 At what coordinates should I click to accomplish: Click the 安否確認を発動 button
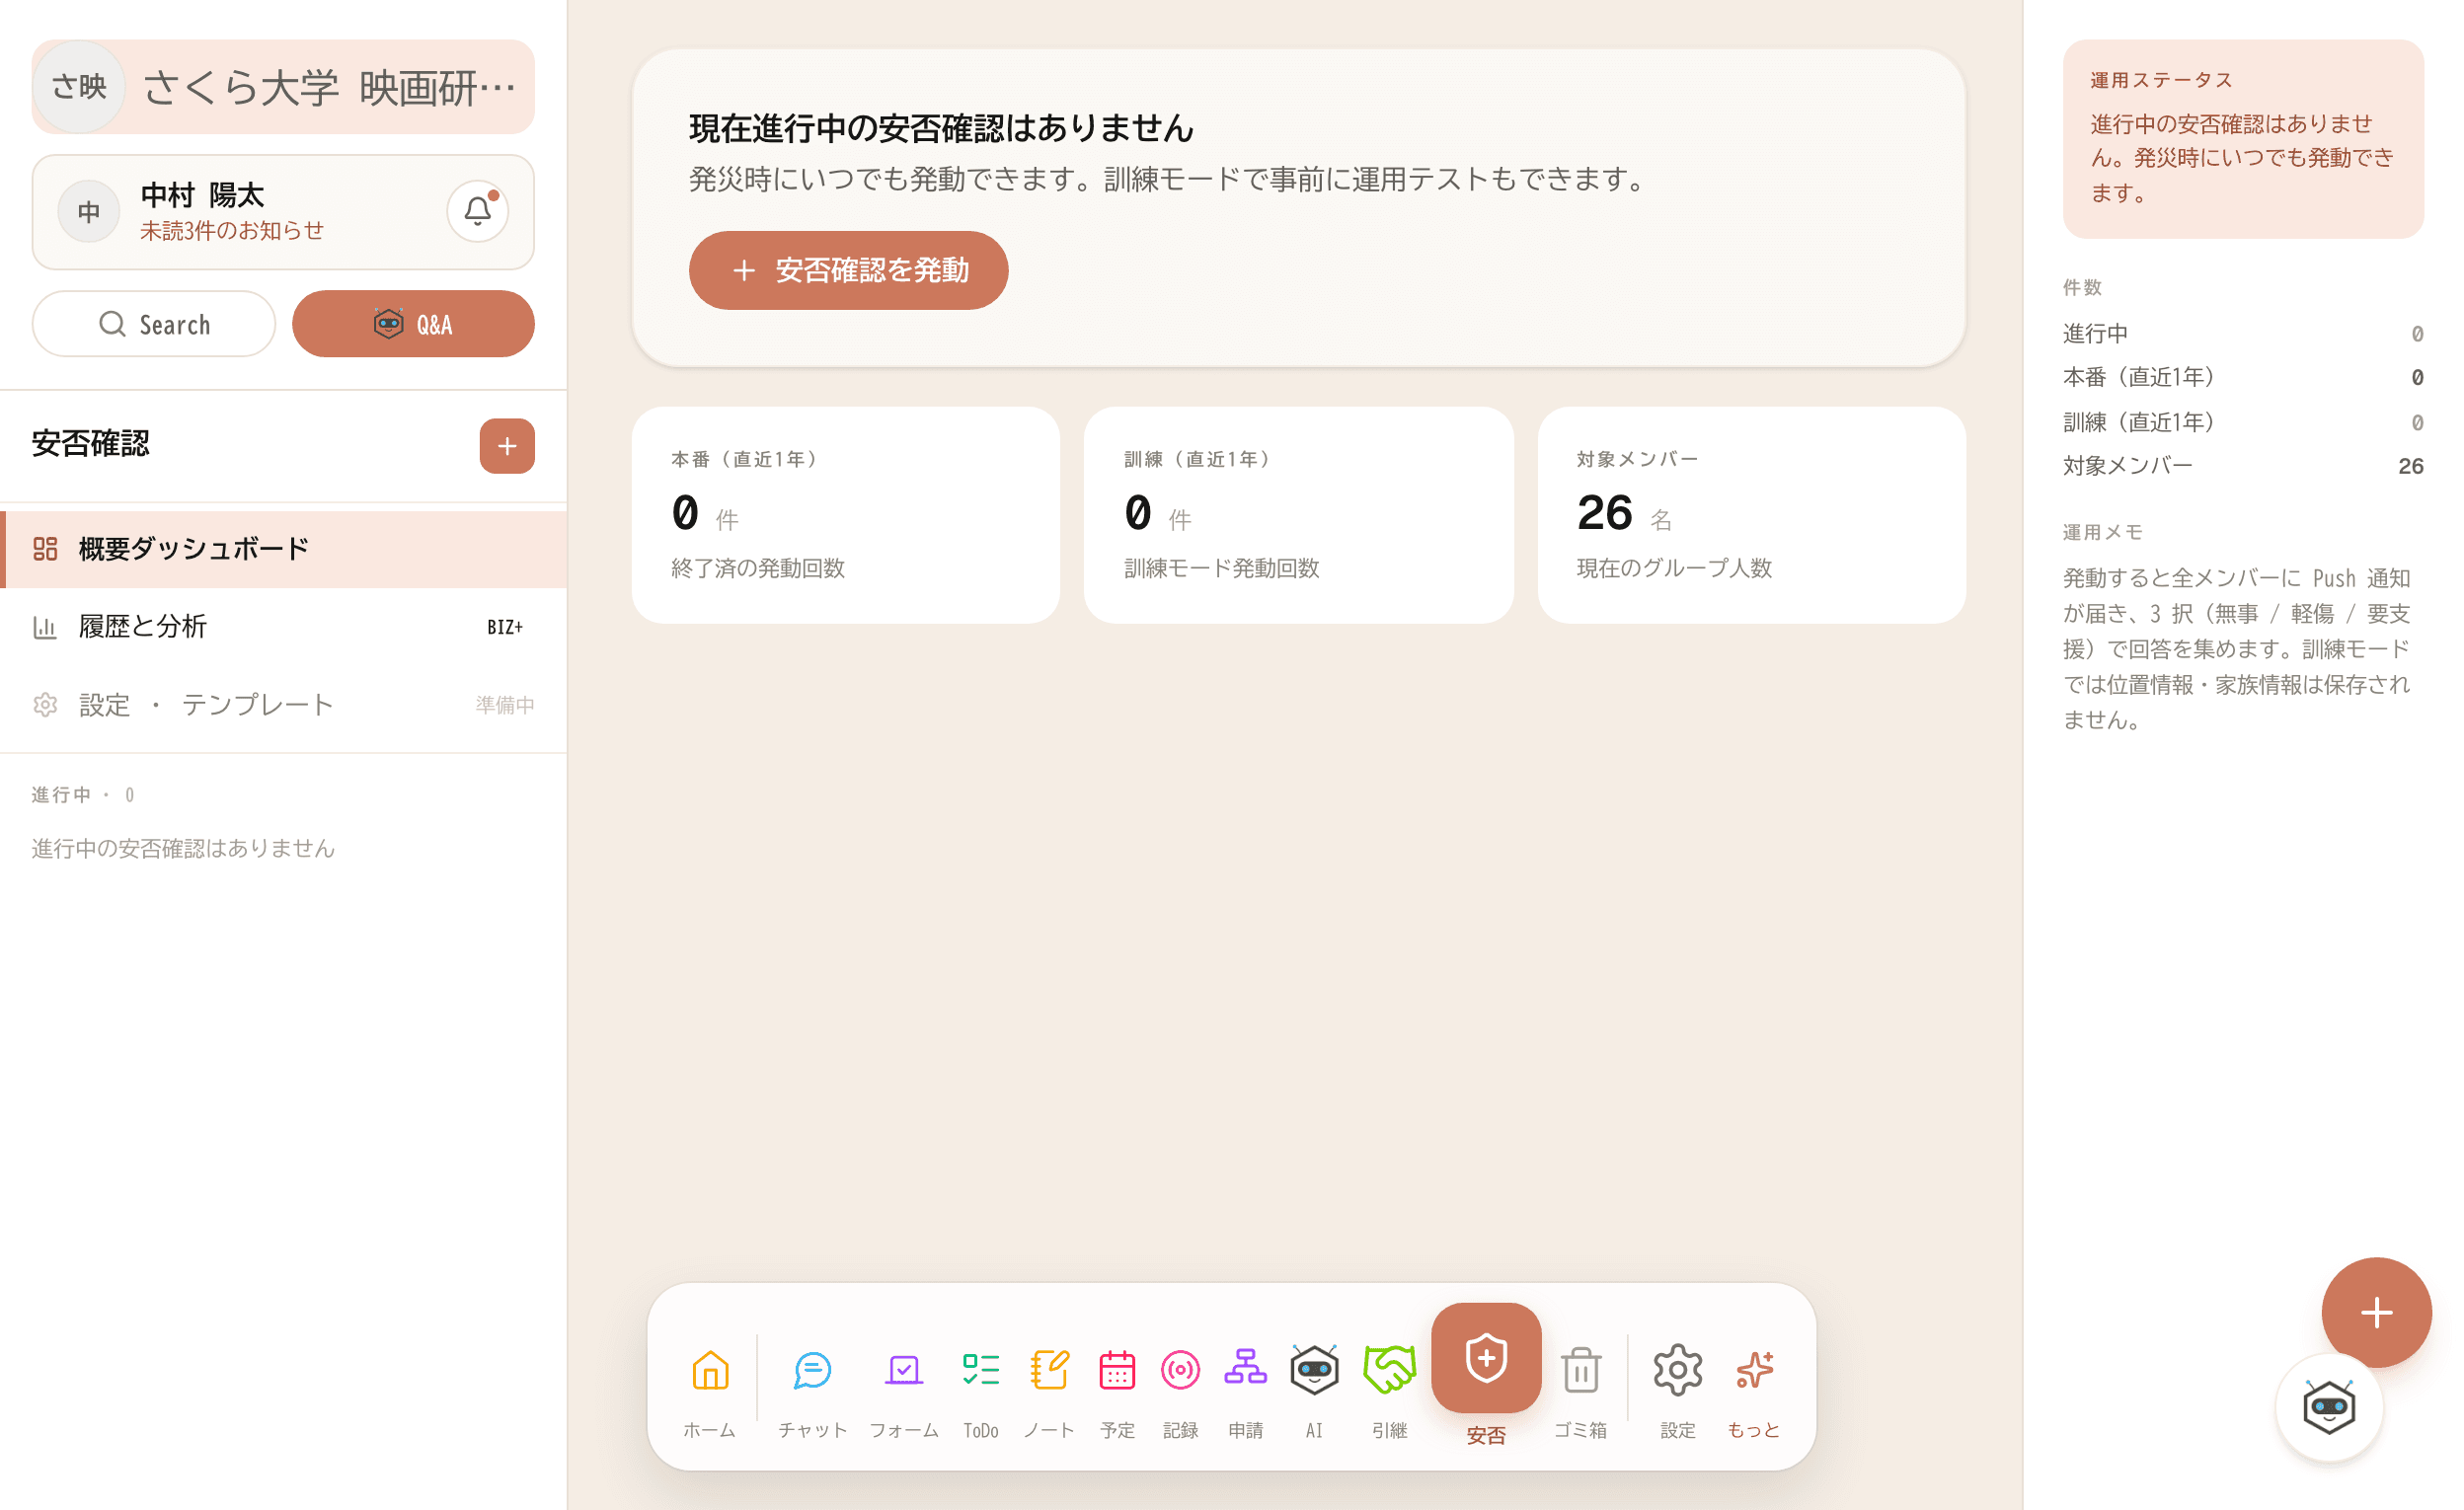848,270
